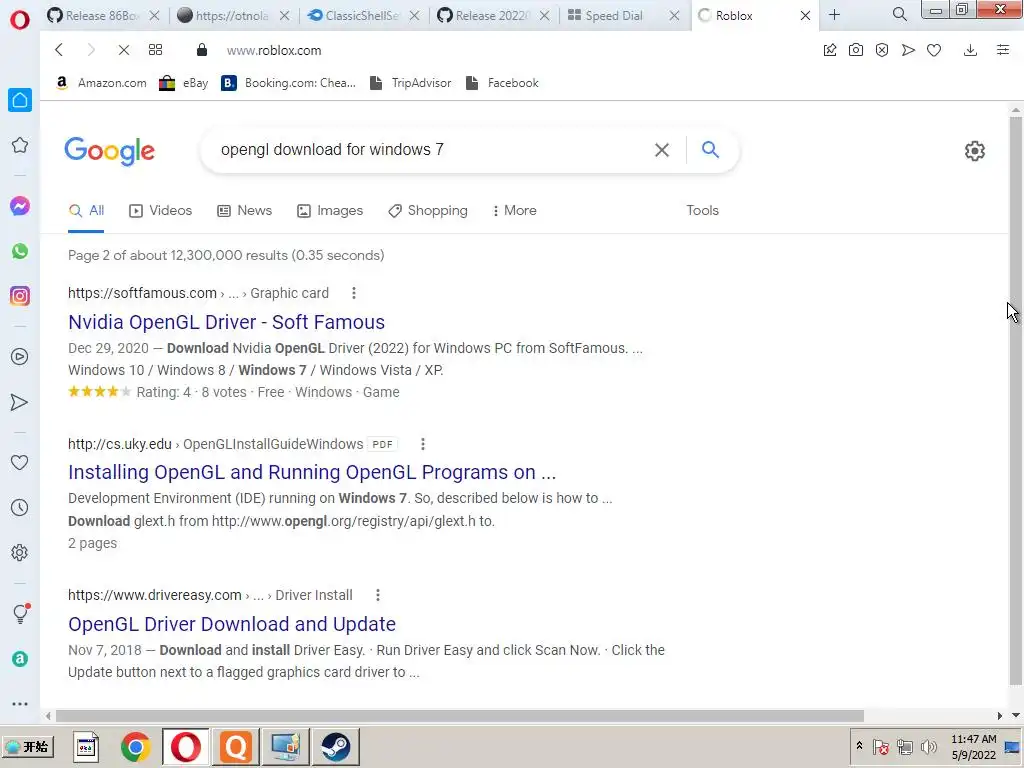The height and width of the screenshot is (768, 1024).
Task: Open OpenGL Driver Download and Update link
Action: 232,624
